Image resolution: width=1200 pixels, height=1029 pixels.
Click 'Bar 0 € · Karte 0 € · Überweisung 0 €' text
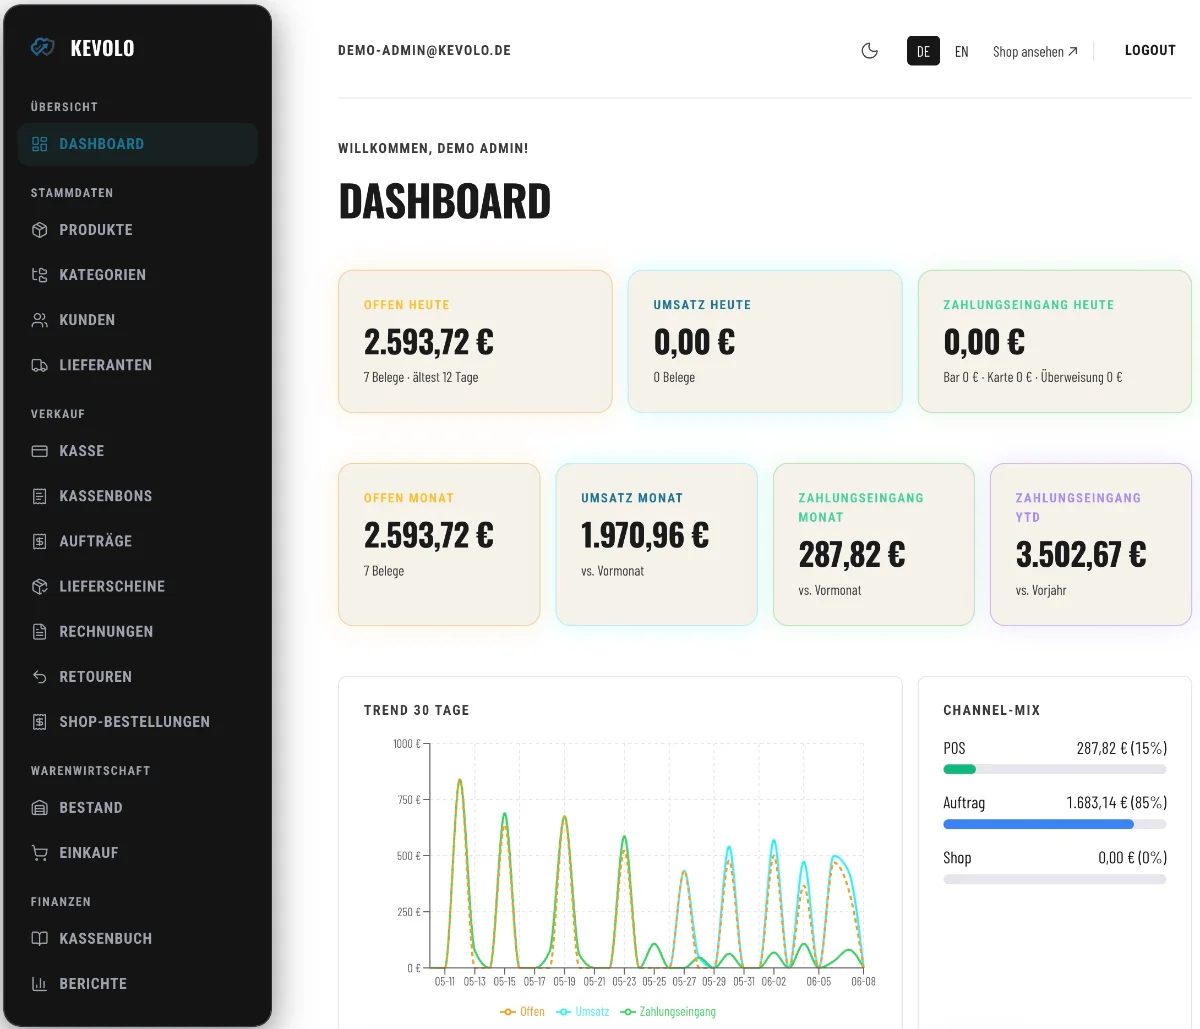1033,377
